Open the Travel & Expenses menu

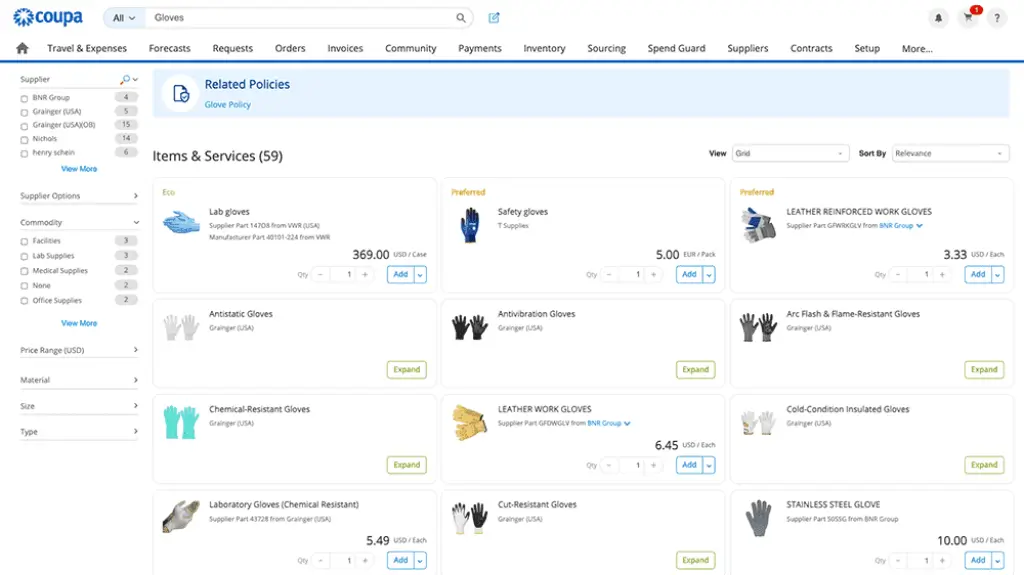(x=87, y=48)
